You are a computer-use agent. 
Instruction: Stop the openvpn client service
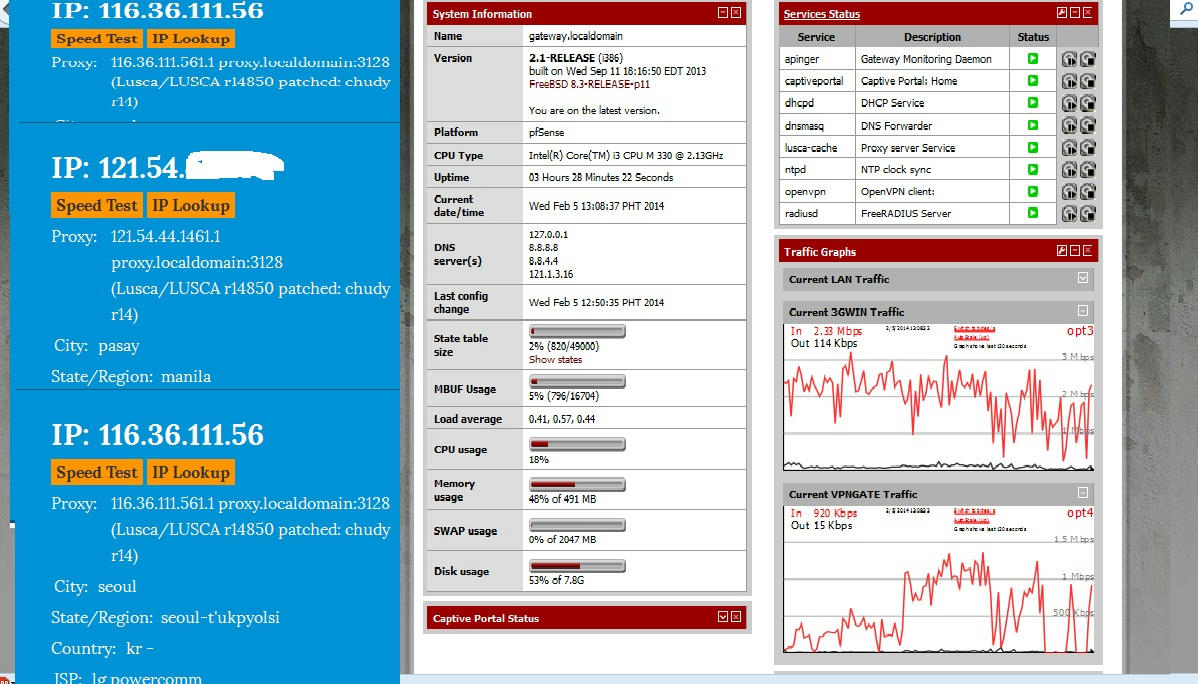(x=1087, y=192)
